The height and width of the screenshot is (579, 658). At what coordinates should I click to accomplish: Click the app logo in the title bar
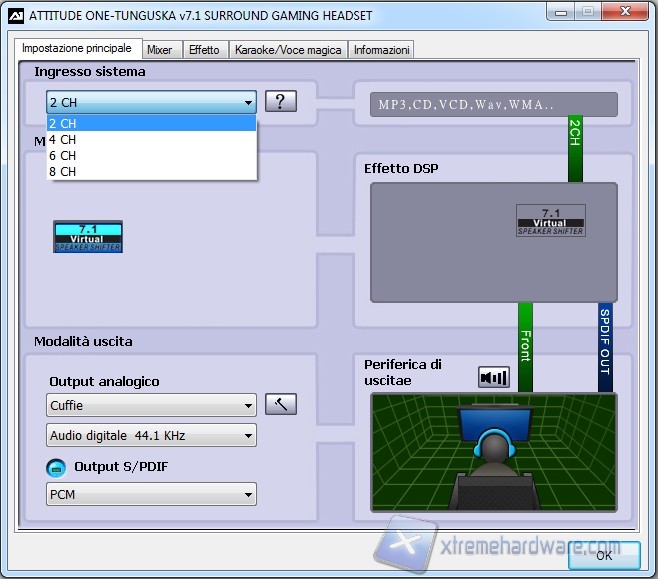[16, 16]
